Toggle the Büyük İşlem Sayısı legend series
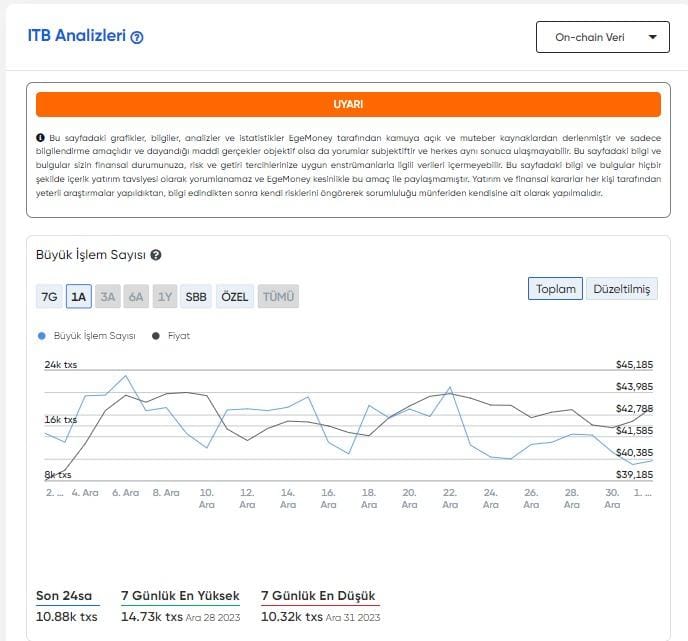 [x=96, y=336]
